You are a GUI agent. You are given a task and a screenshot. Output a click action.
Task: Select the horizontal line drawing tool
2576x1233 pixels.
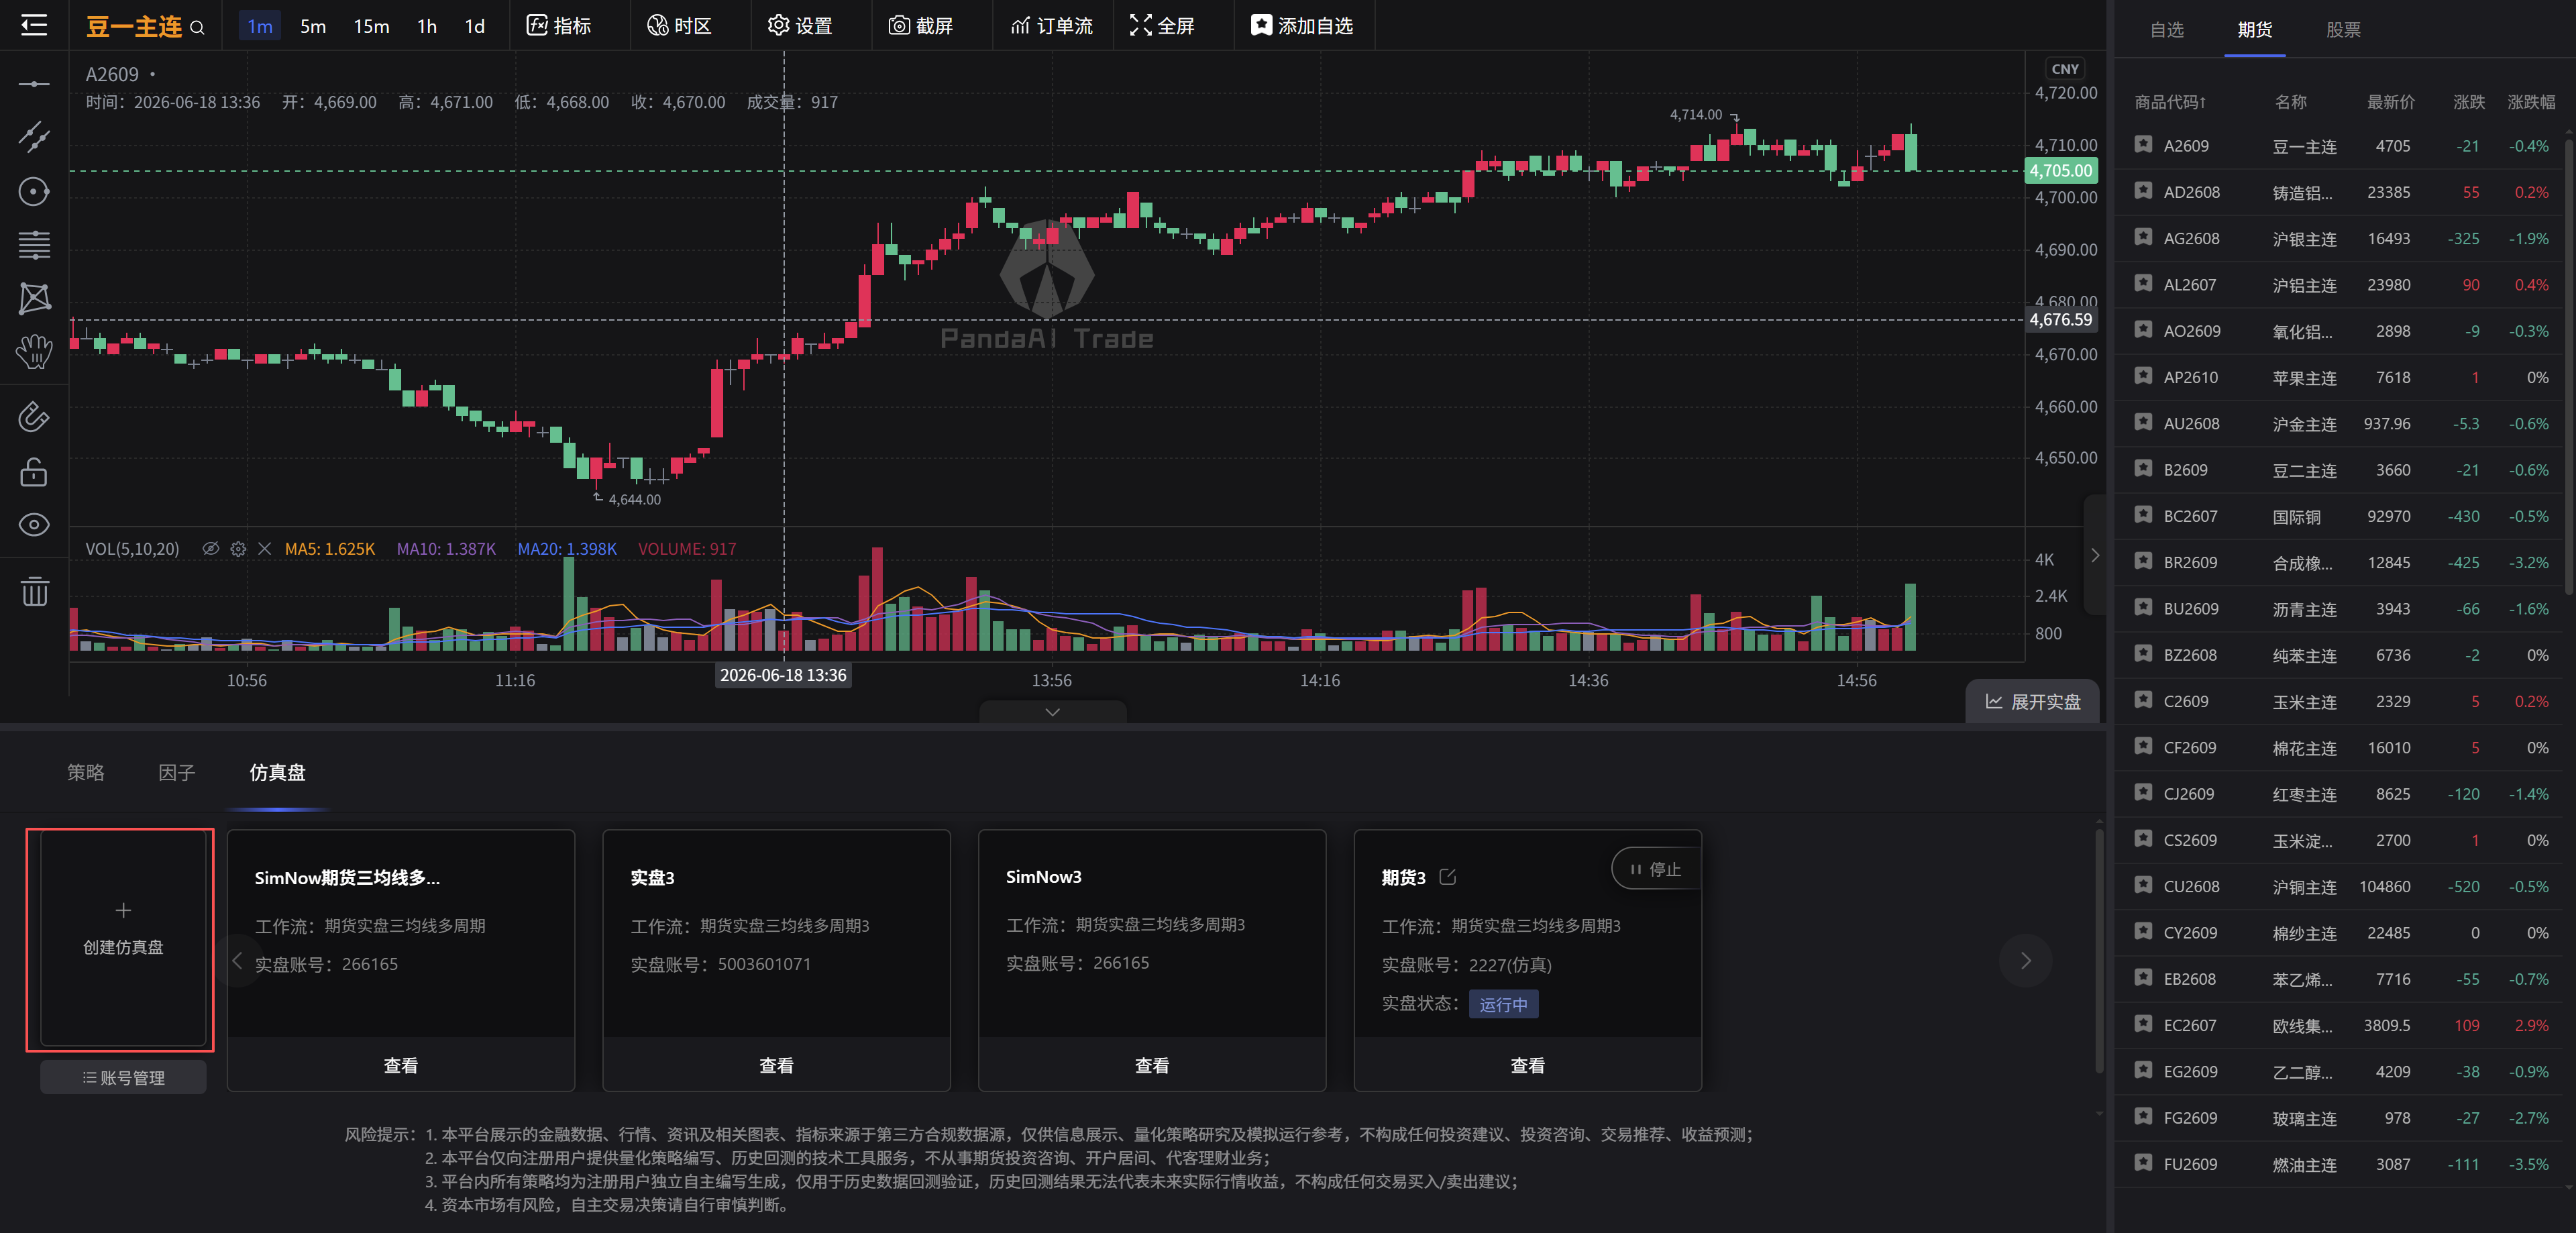[x=34, y=84]
